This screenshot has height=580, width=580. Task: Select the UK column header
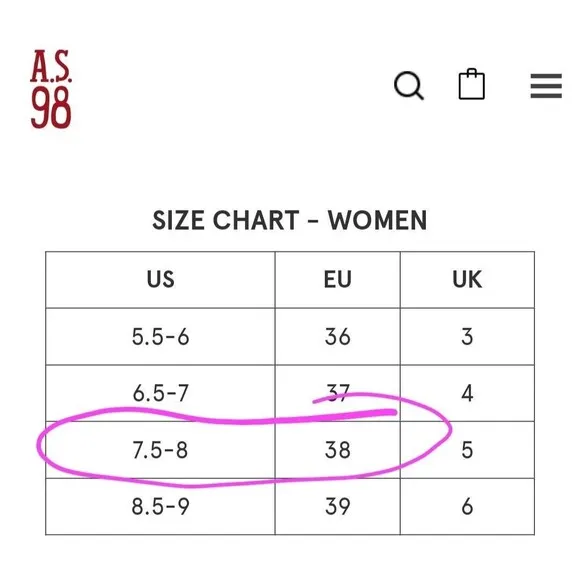click(x=467, y=280)
